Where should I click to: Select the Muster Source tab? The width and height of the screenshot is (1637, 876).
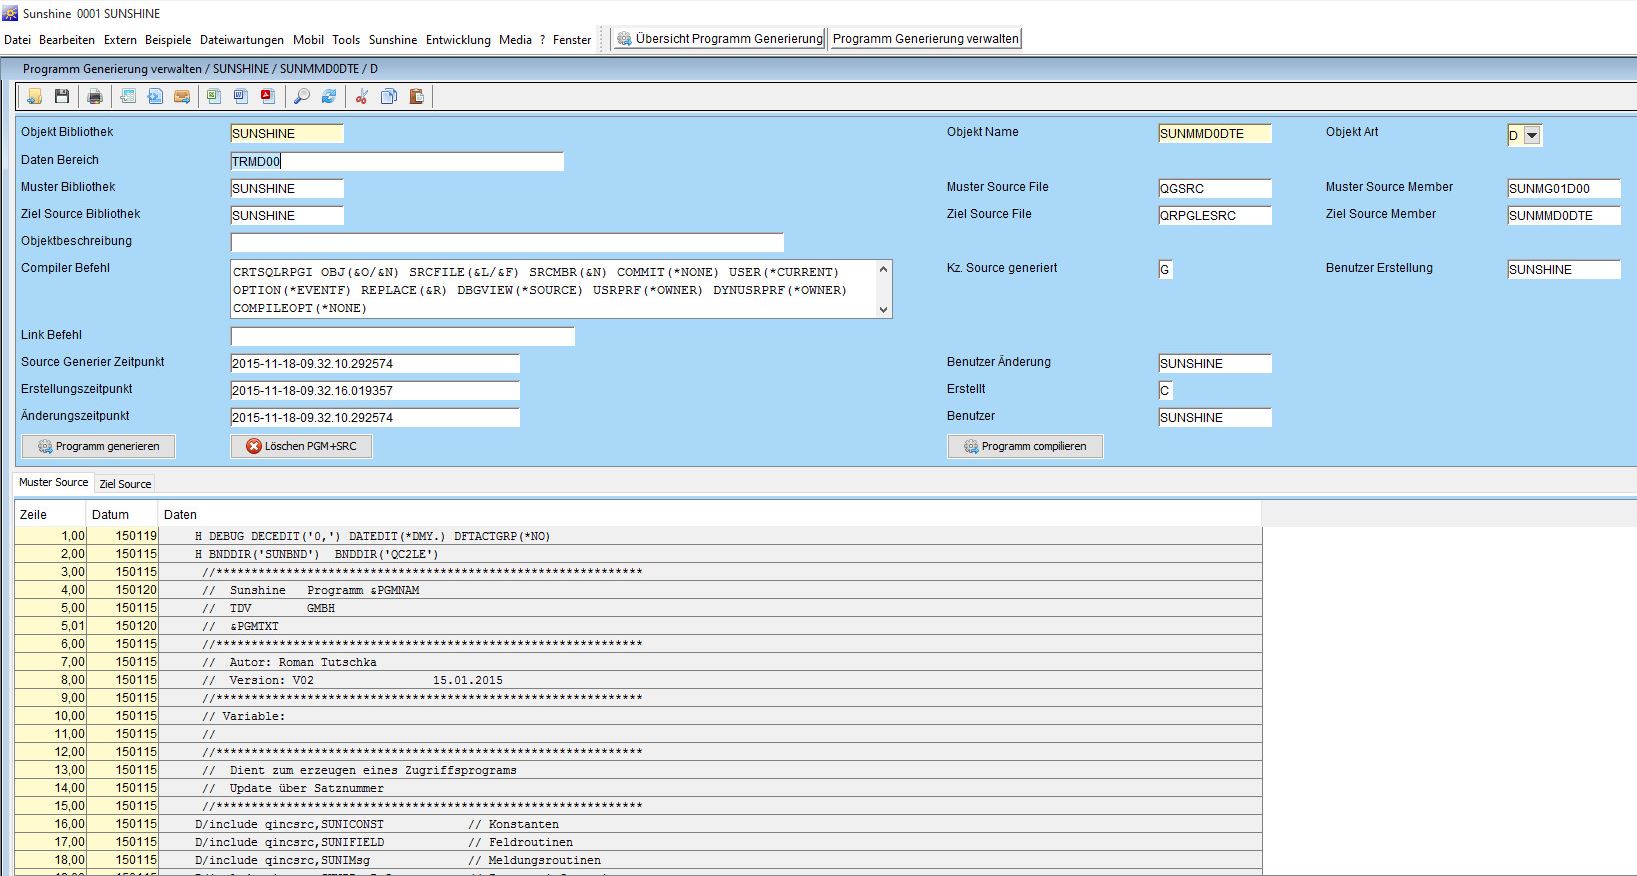54,482
